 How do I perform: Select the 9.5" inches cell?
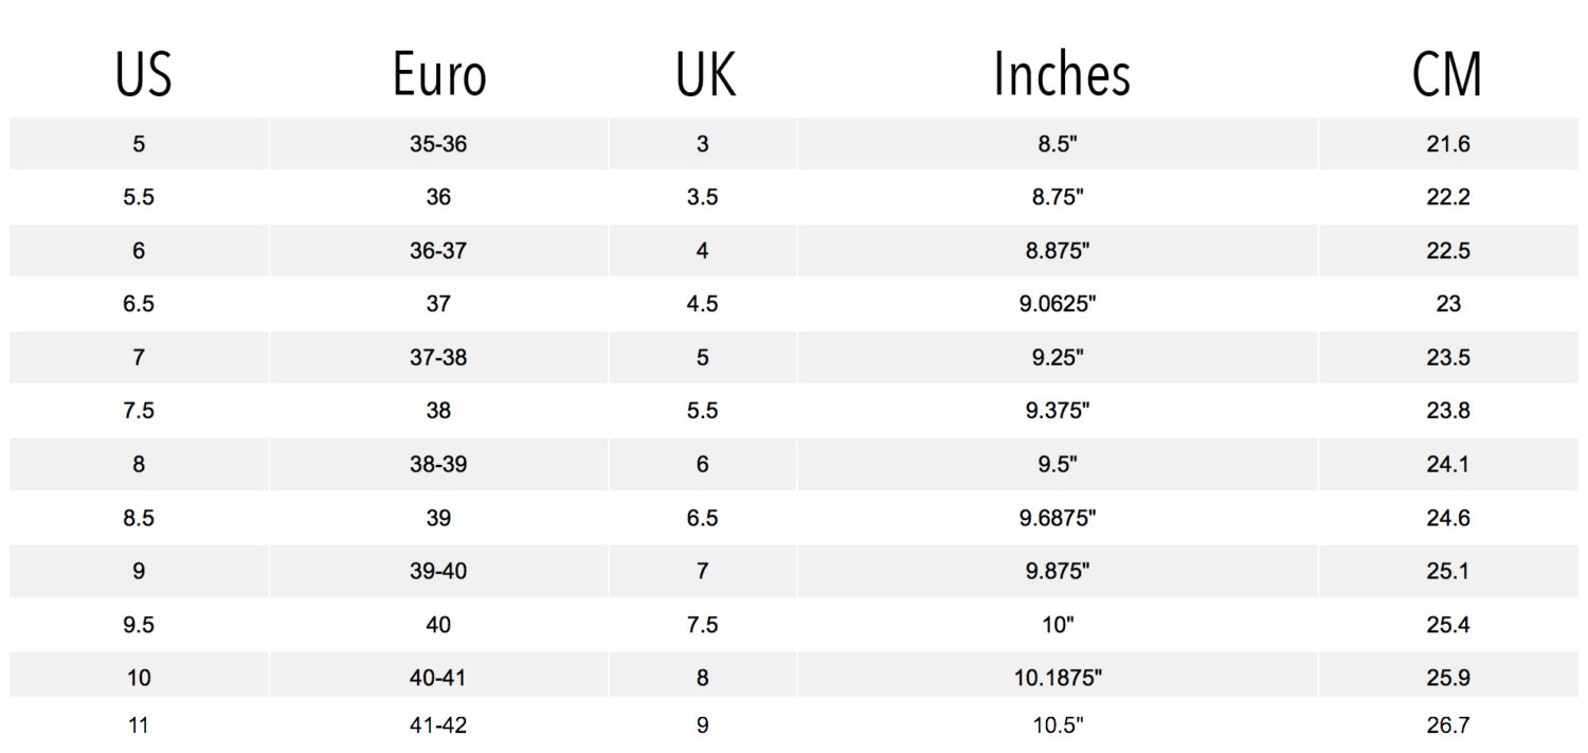pyautogui.click(x=1057, y=465)
